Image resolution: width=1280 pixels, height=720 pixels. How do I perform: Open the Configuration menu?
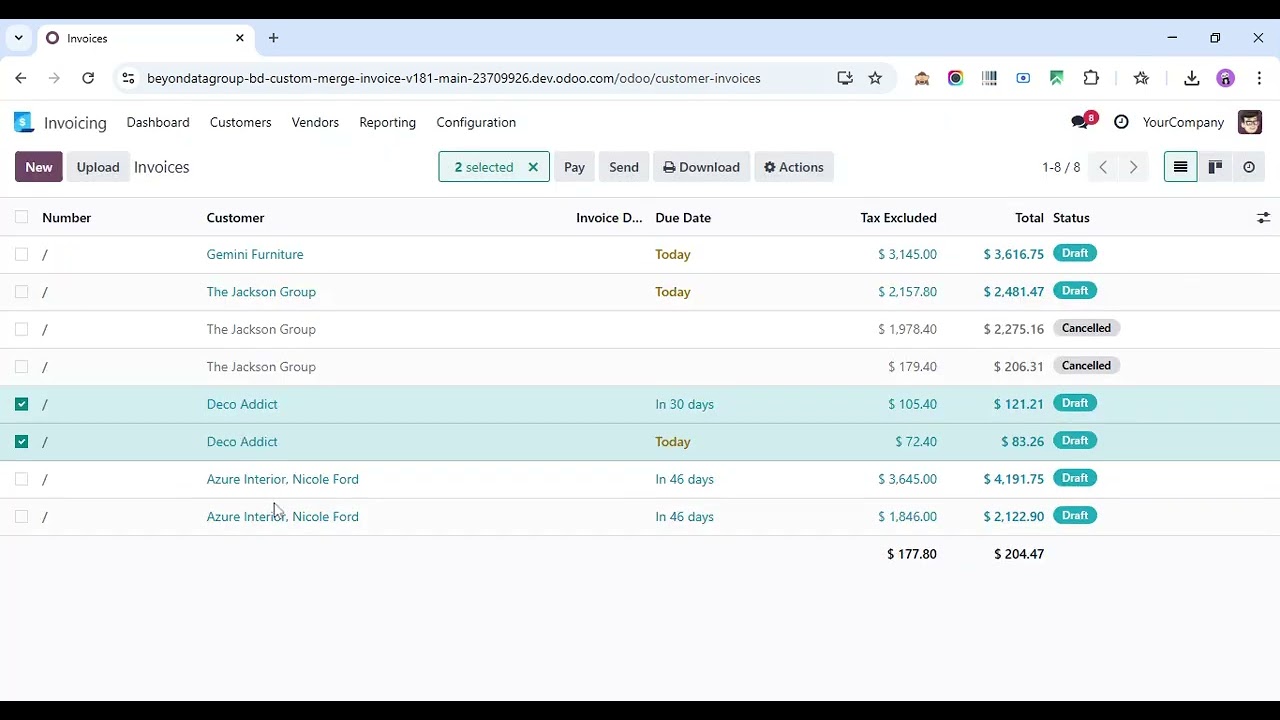click(476, 122)
